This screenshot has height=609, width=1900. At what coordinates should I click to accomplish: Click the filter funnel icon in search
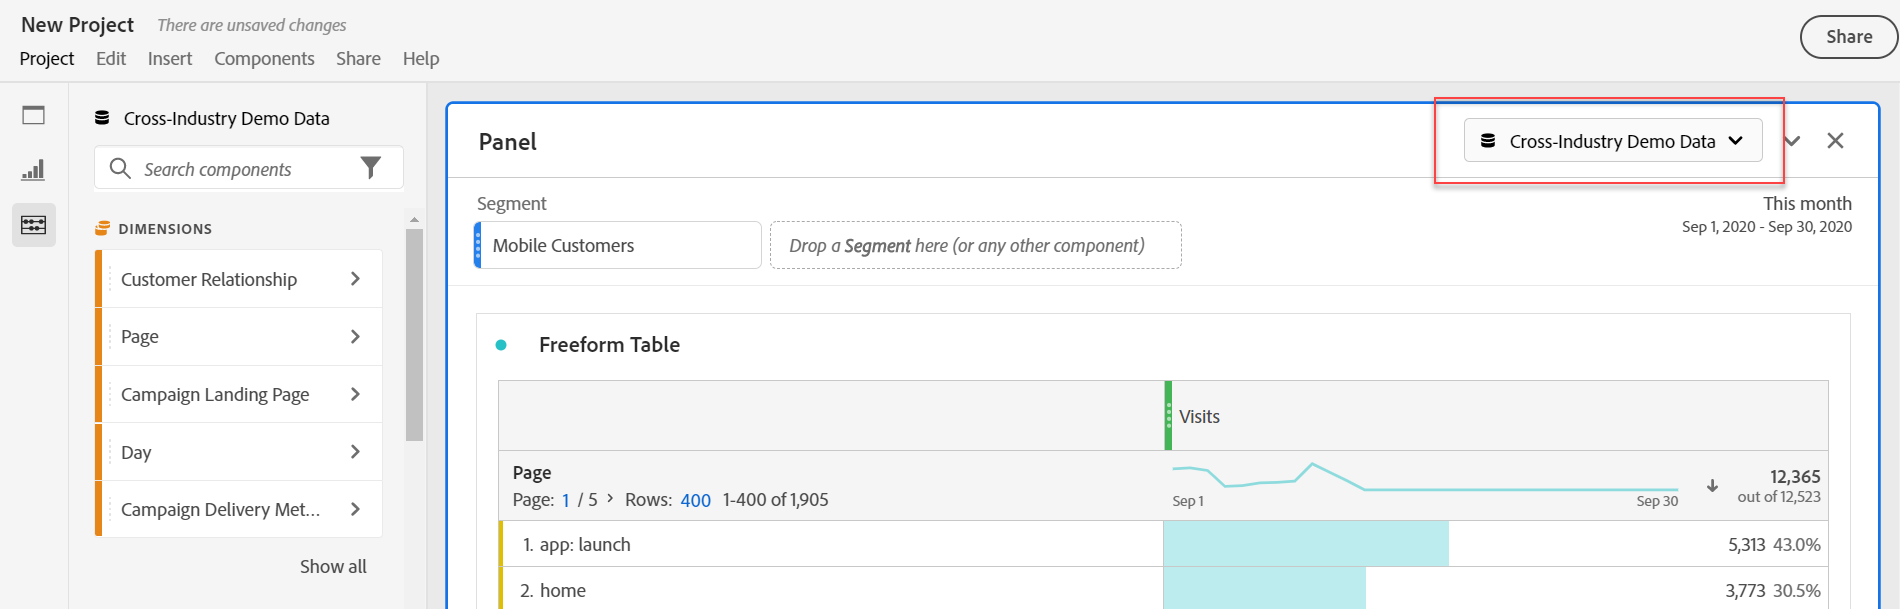point(371,168)
